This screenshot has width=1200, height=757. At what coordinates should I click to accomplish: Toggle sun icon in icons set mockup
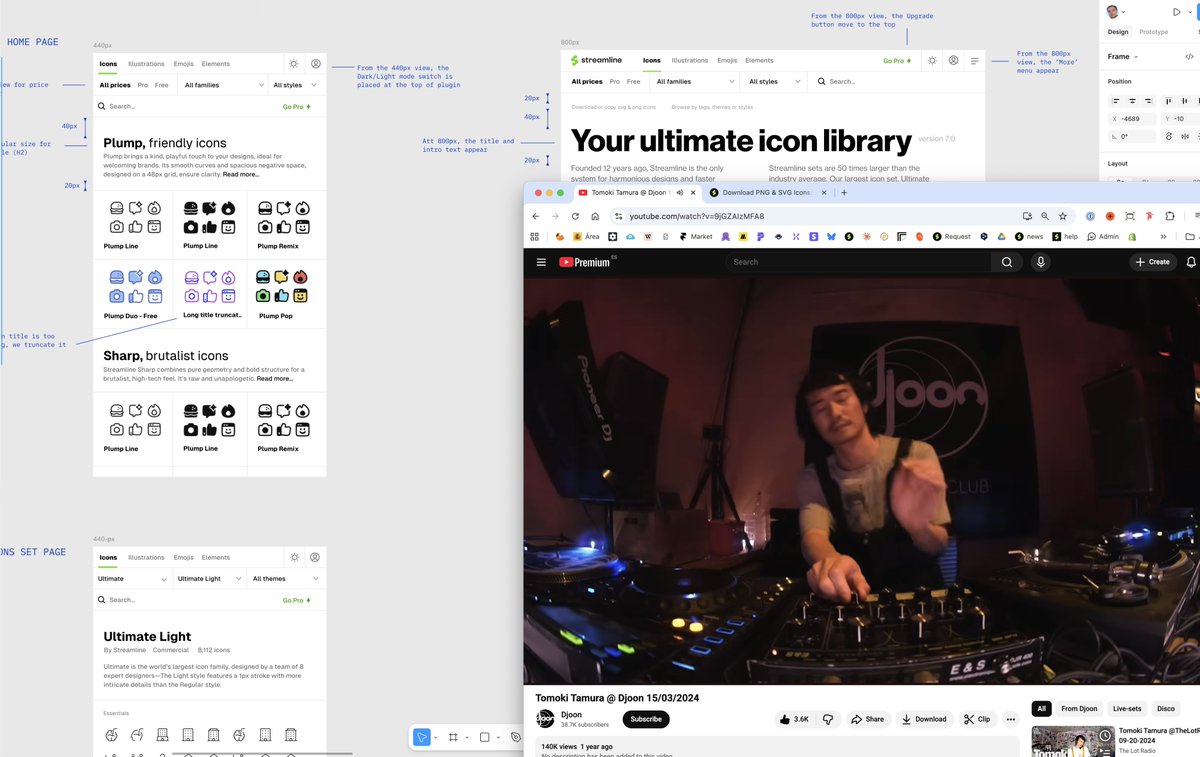(294, 557)
